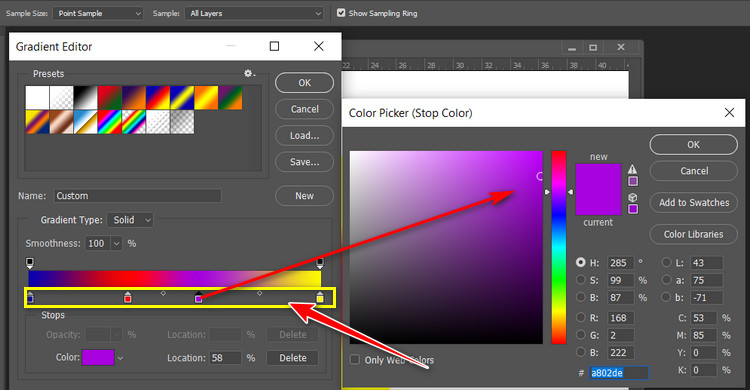Click OK in the Color Picker
Image resolution: width=750 pixels, height=390 pixels.
coord(694,145)
